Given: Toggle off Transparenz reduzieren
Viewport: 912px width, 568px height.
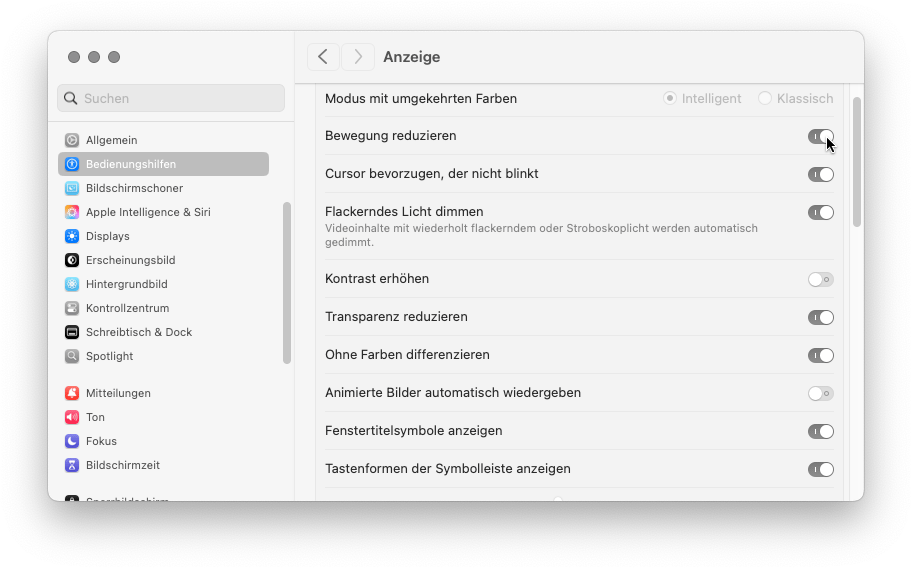Looking at the screenshot, I should [x=820, y=317].
